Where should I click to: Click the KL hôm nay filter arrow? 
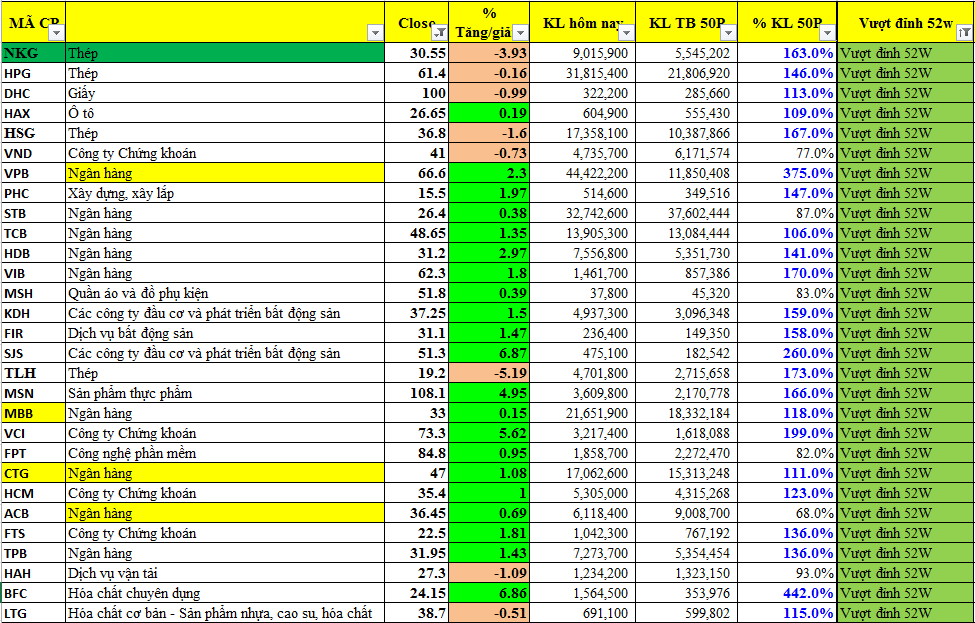point(624,33)
